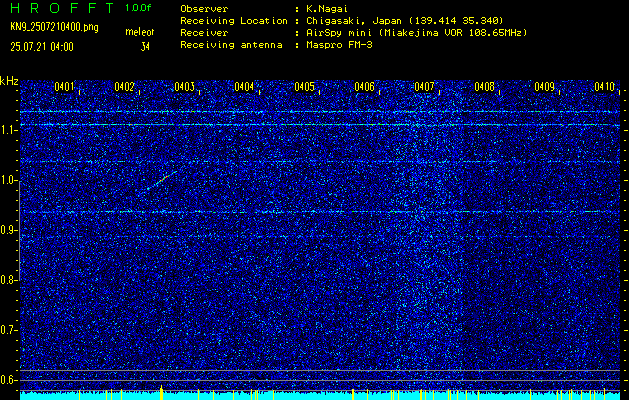This screenshot has height=400, width=629.
Task: Select the 0406 time marker
Action: (x=365, y=87)
